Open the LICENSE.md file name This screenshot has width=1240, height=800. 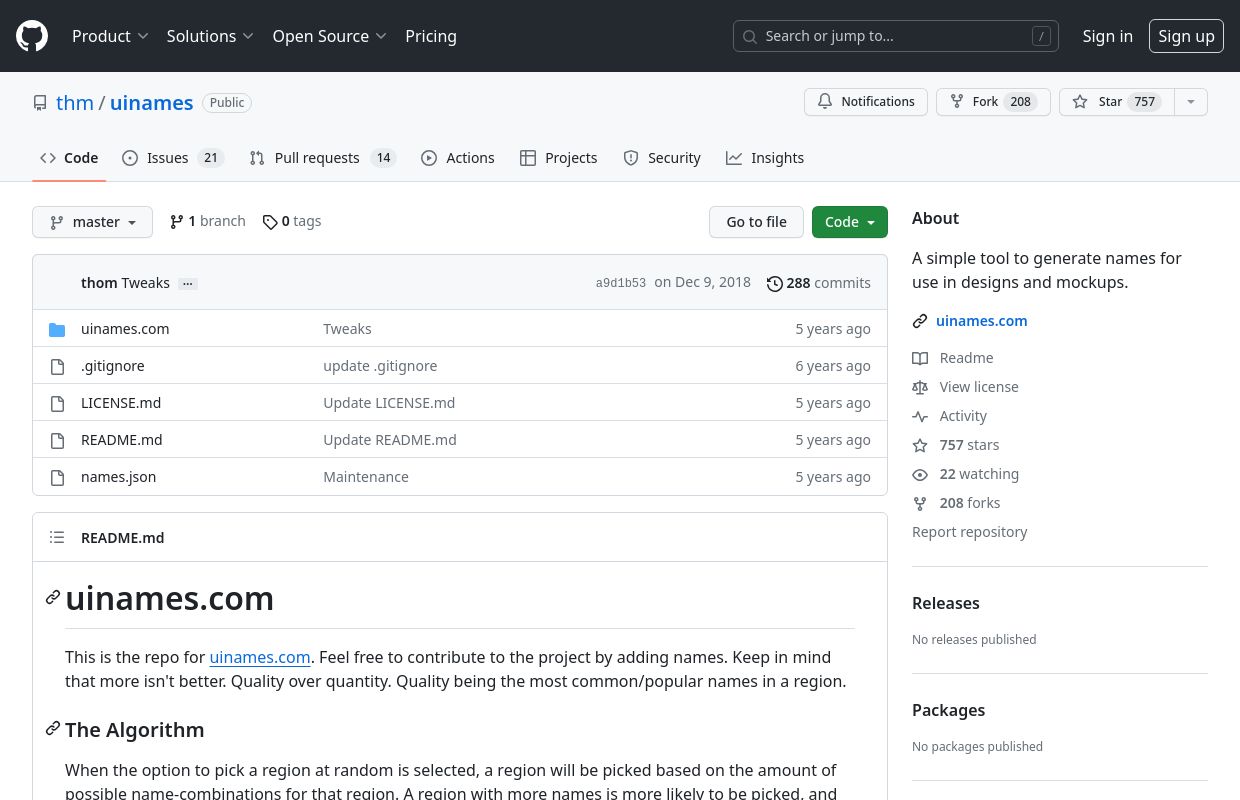[121, 403]
